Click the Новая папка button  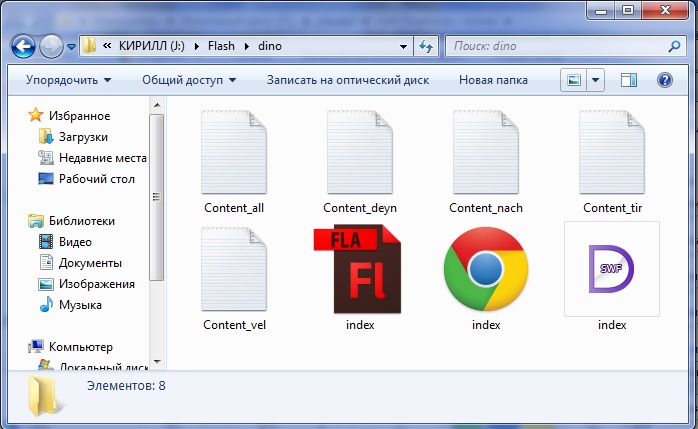pos(493,80)
